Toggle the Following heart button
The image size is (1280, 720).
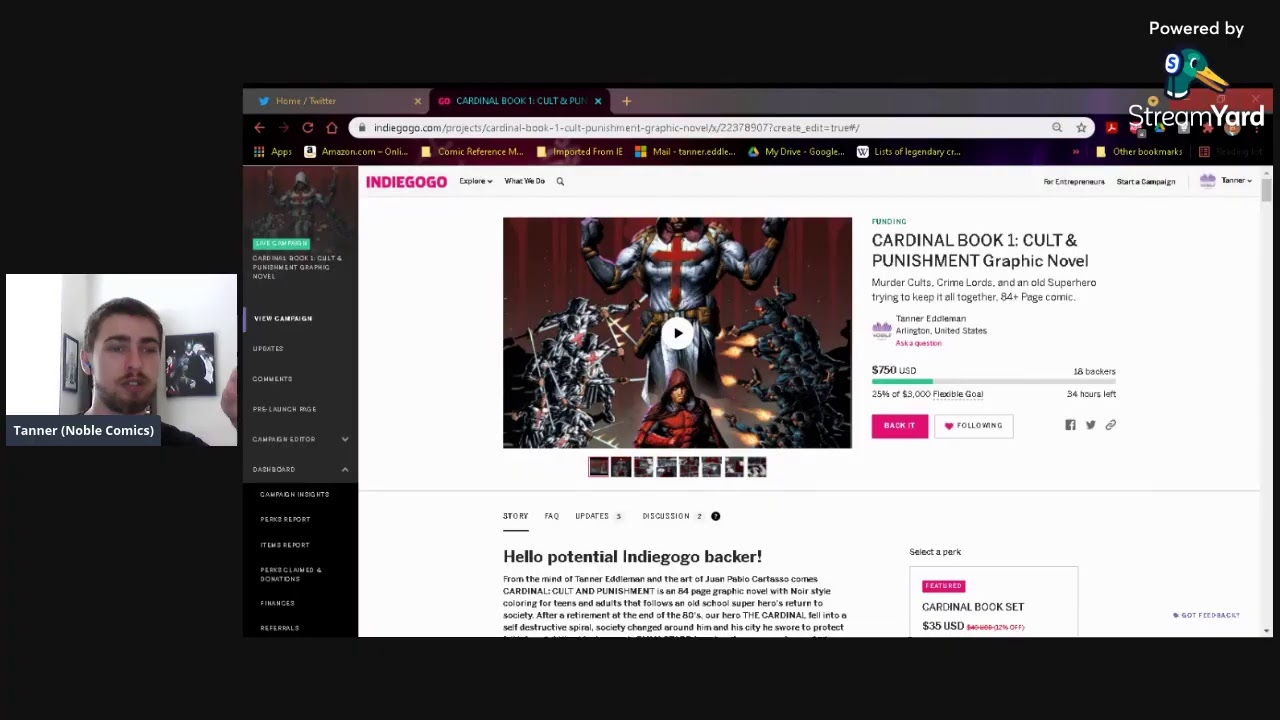point(973,425)
